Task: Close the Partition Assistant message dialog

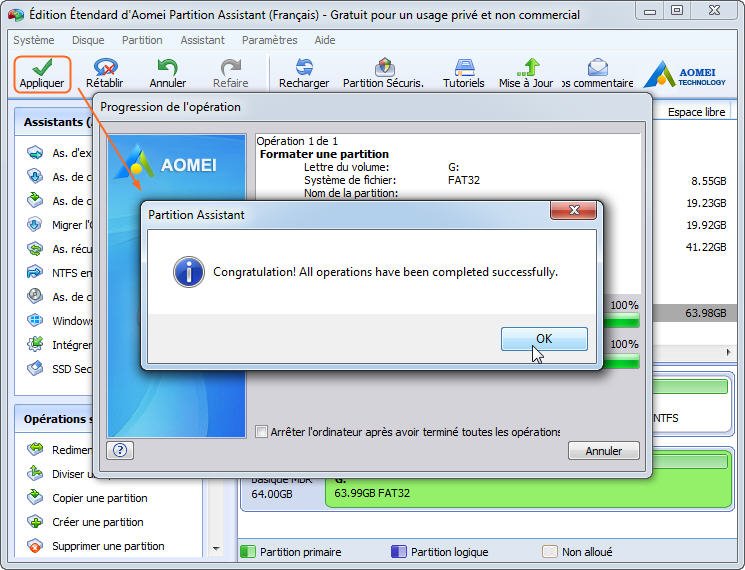Action: [x=573, y=210]
